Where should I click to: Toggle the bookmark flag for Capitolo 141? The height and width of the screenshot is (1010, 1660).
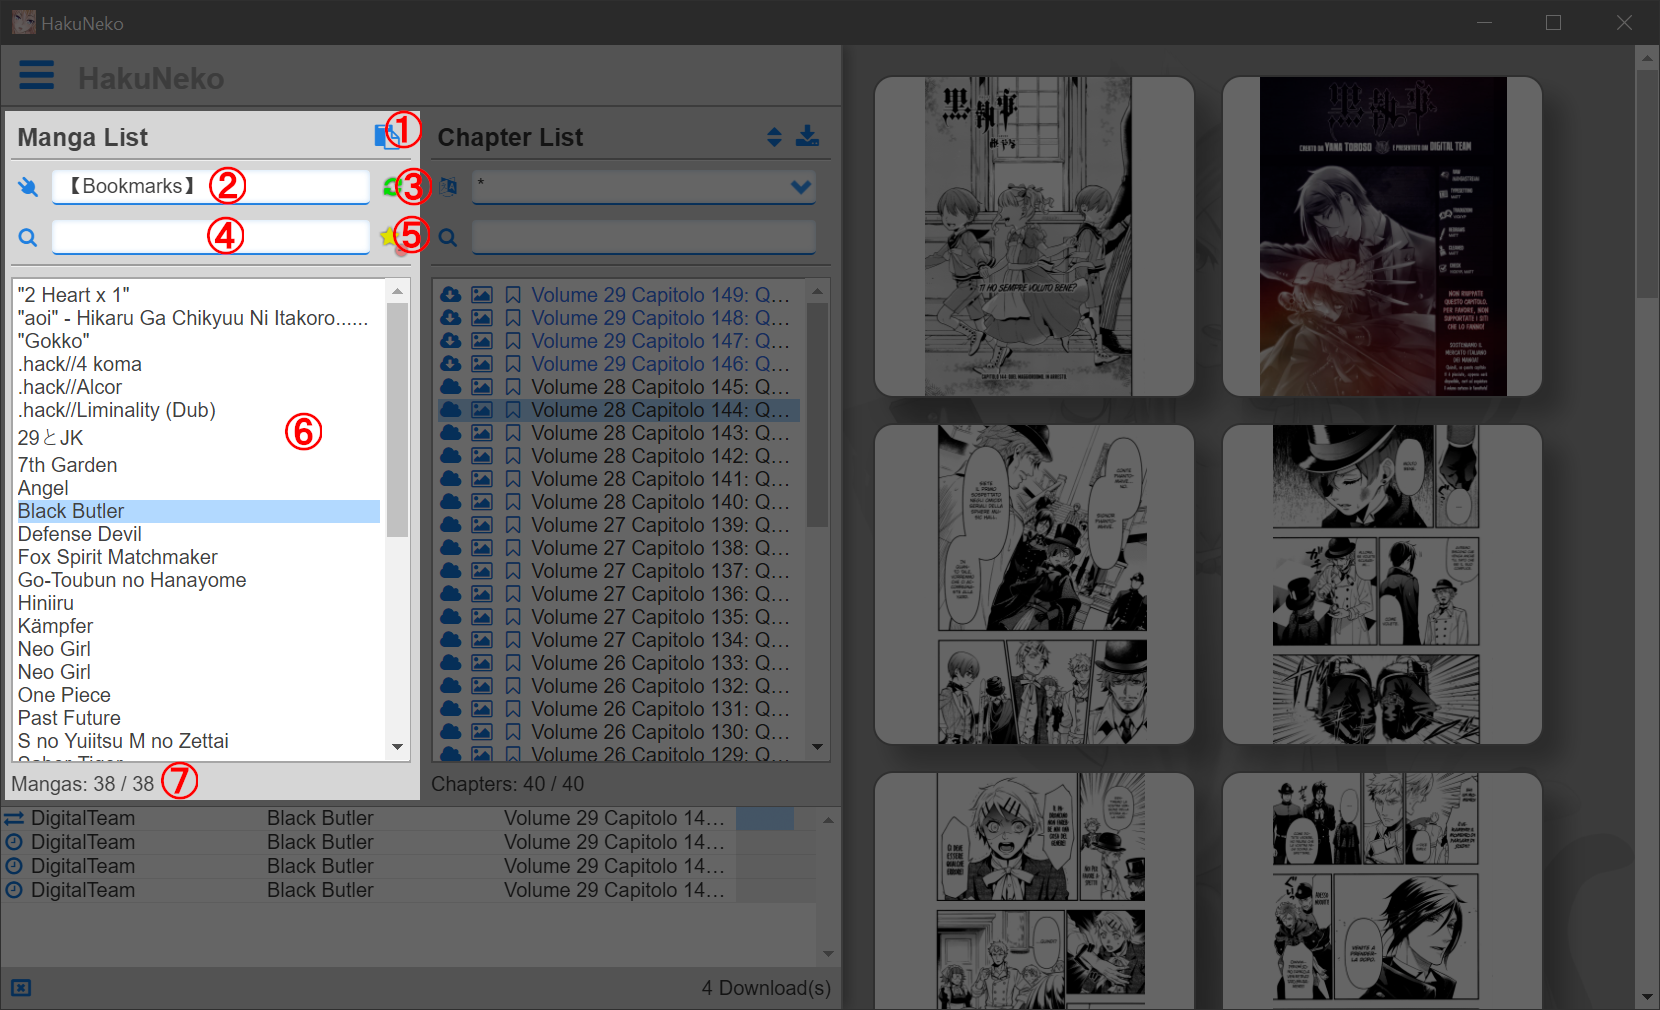pyautogui.click(x=513, y=479)
